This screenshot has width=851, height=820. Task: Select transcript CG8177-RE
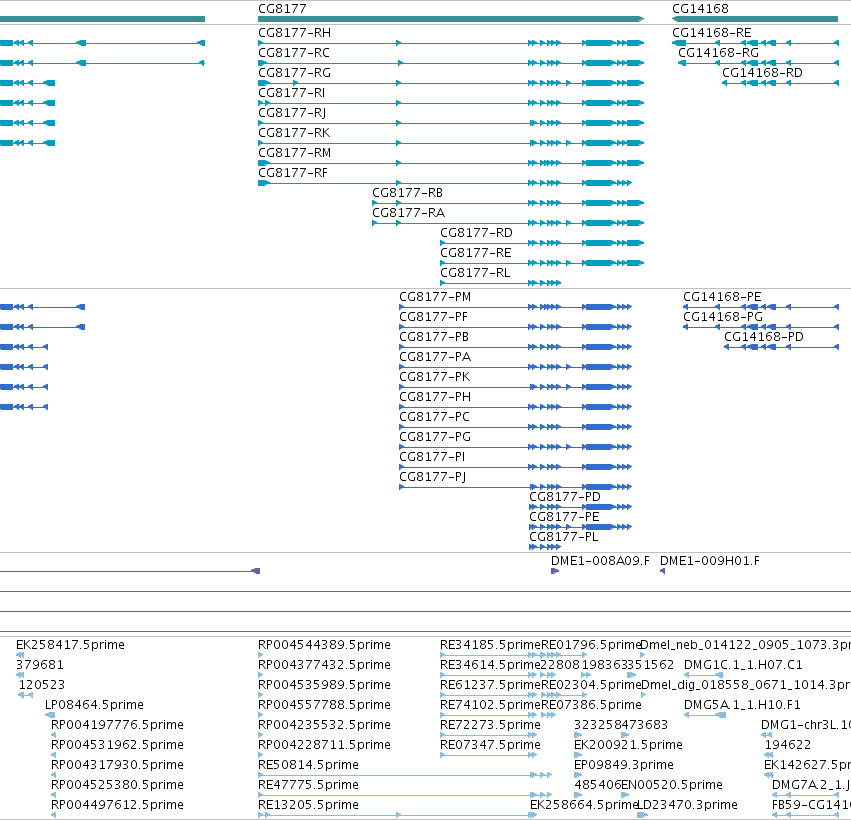(475, 253)
